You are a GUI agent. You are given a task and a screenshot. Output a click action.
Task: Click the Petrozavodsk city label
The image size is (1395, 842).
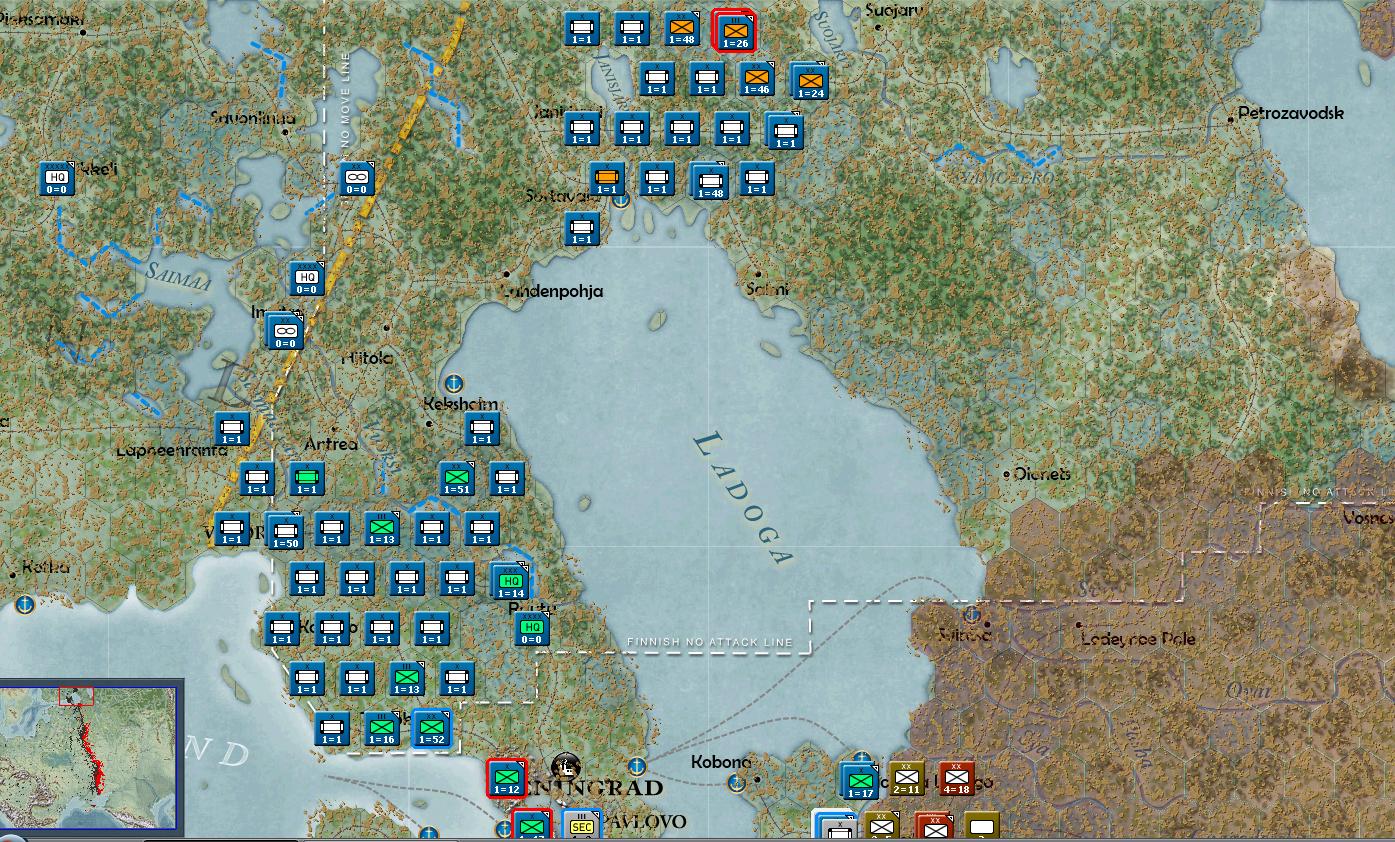(1291, 113)
